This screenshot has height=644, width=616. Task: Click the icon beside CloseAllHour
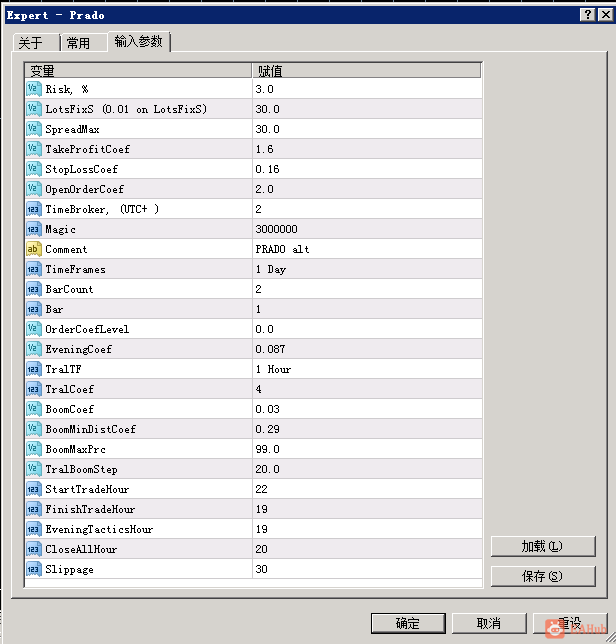34,549
